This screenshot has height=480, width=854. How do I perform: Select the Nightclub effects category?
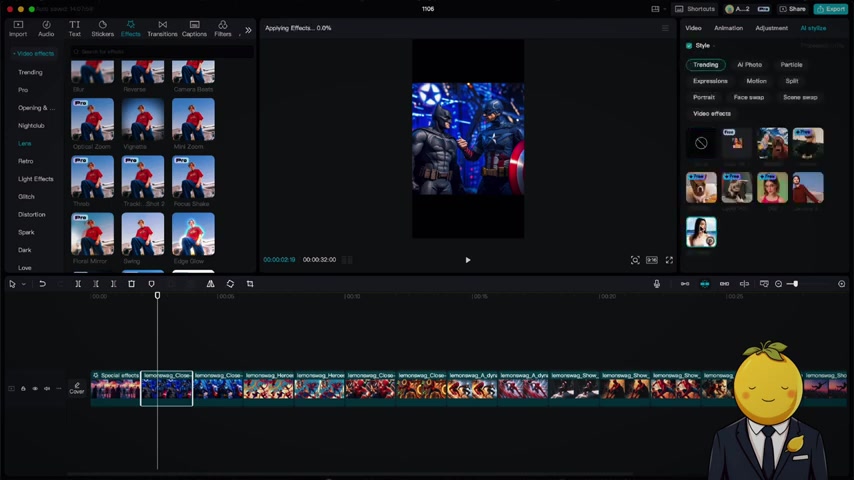[31, 125]
